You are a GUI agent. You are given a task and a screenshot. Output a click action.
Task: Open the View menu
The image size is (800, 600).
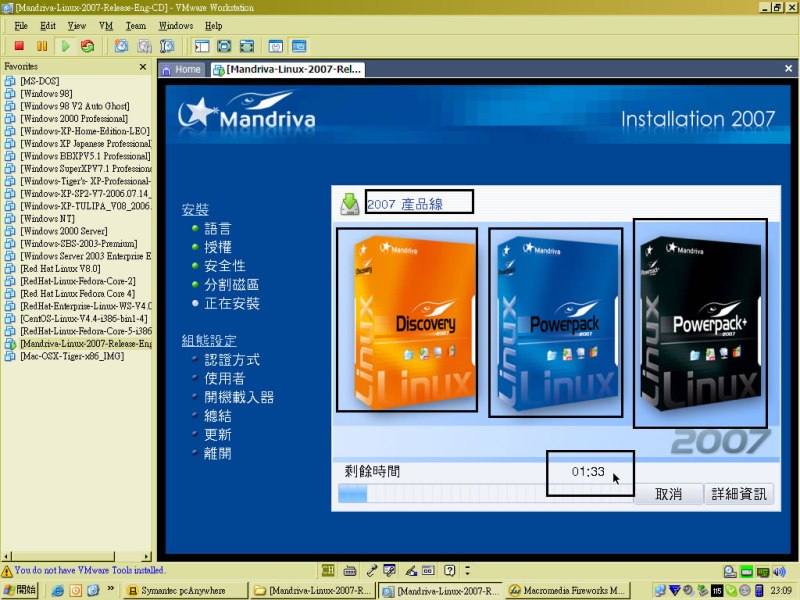[77, 26]
